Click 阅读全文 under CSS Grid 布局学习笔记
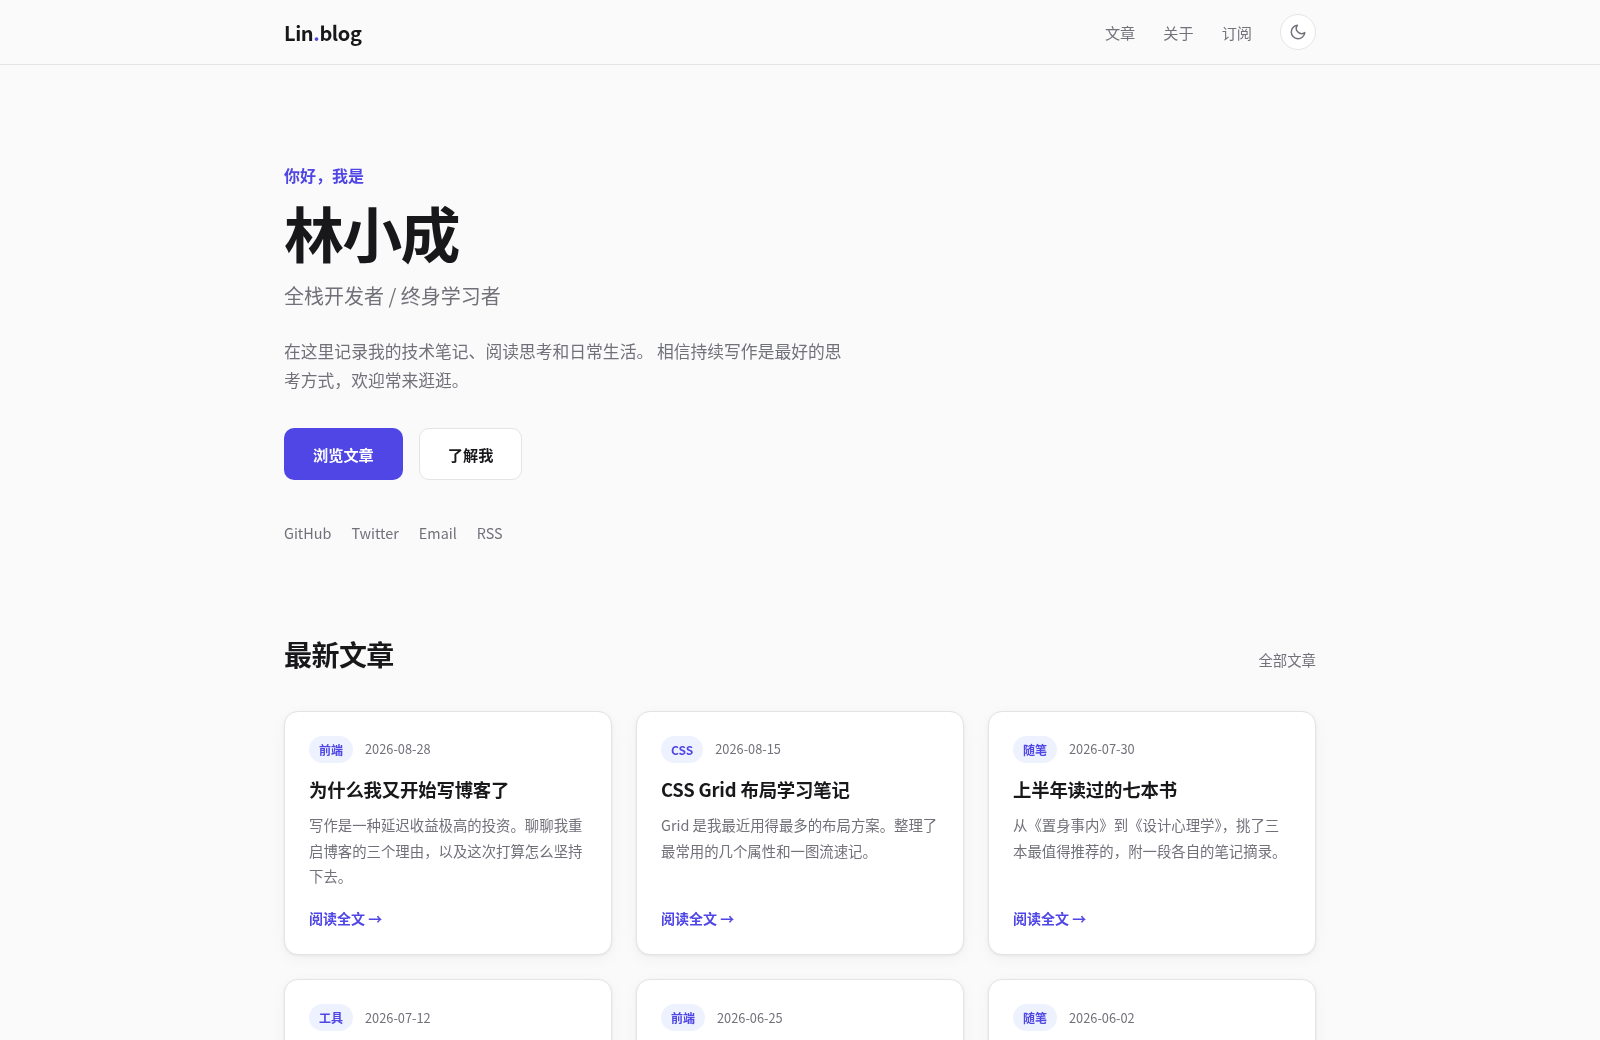Screen dimensions: 1600x1040 click(697, 919)
